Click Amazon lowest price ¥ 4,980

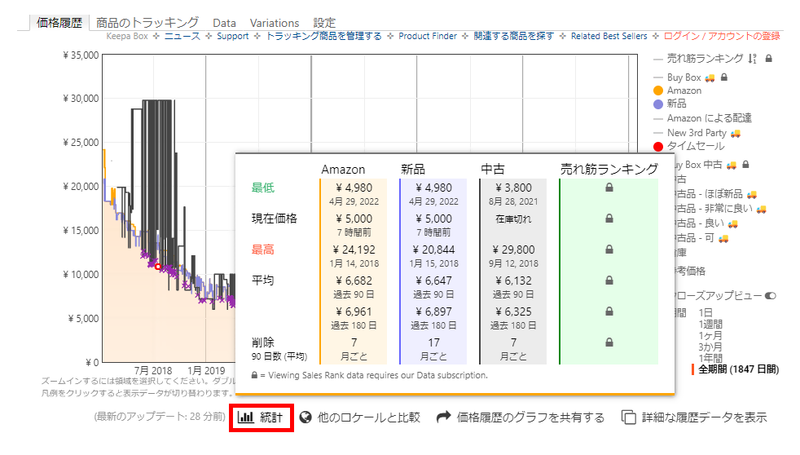click(x=354, y=188)
